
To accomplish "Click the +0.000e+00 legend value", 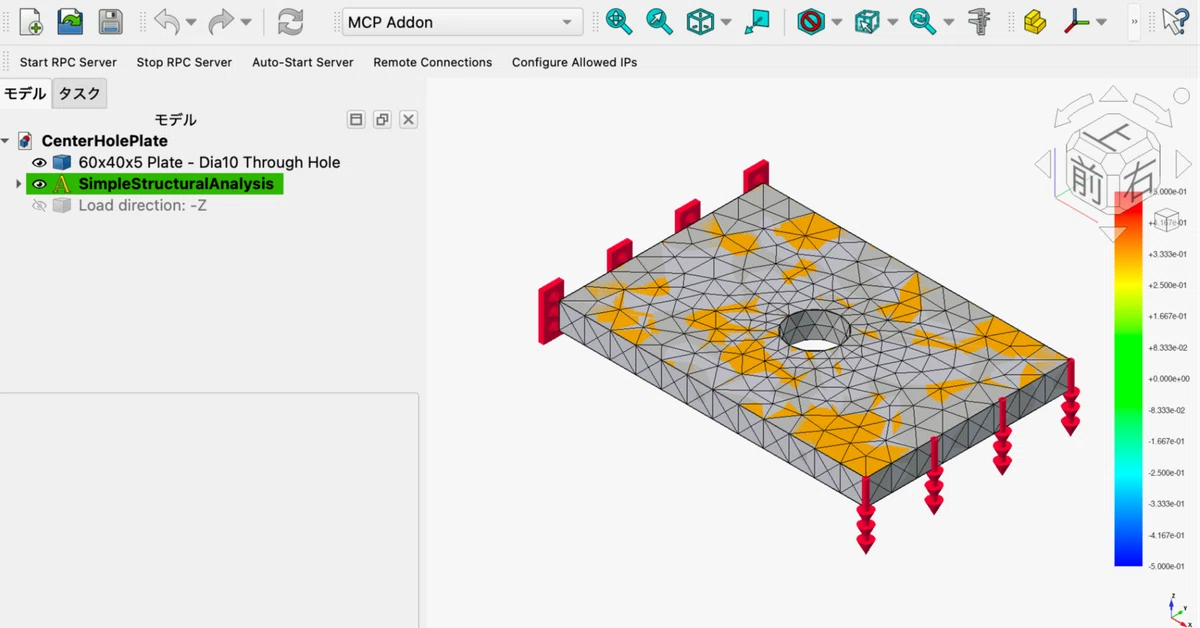I will click(1167, 379).
